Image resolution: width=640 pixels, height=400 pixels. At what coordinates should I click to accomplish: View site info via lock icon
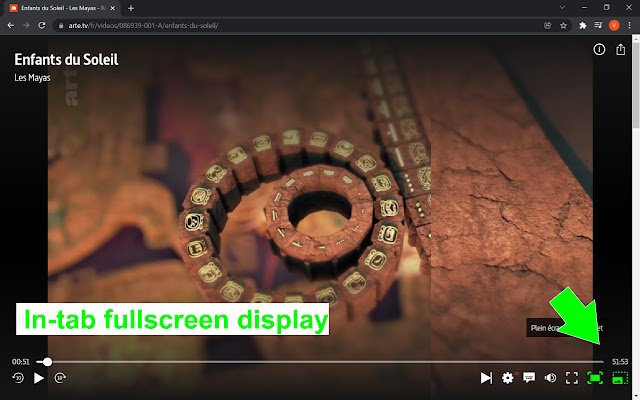(61, 26)
